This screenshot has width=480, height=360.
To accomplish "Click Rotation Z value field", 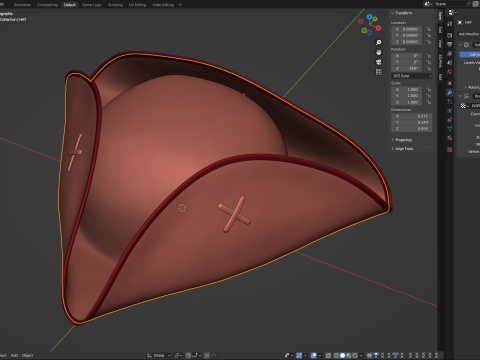I will (x=406, y=68).
